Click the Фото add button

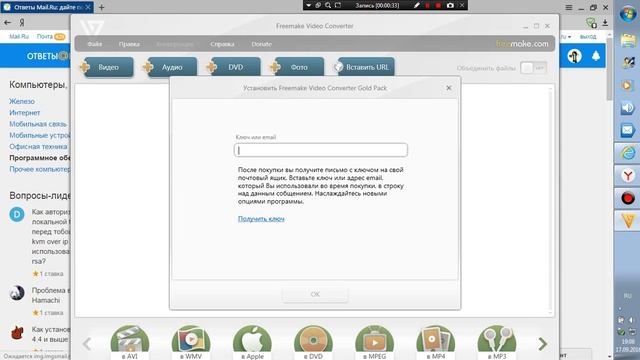click(x=298, y=67)
